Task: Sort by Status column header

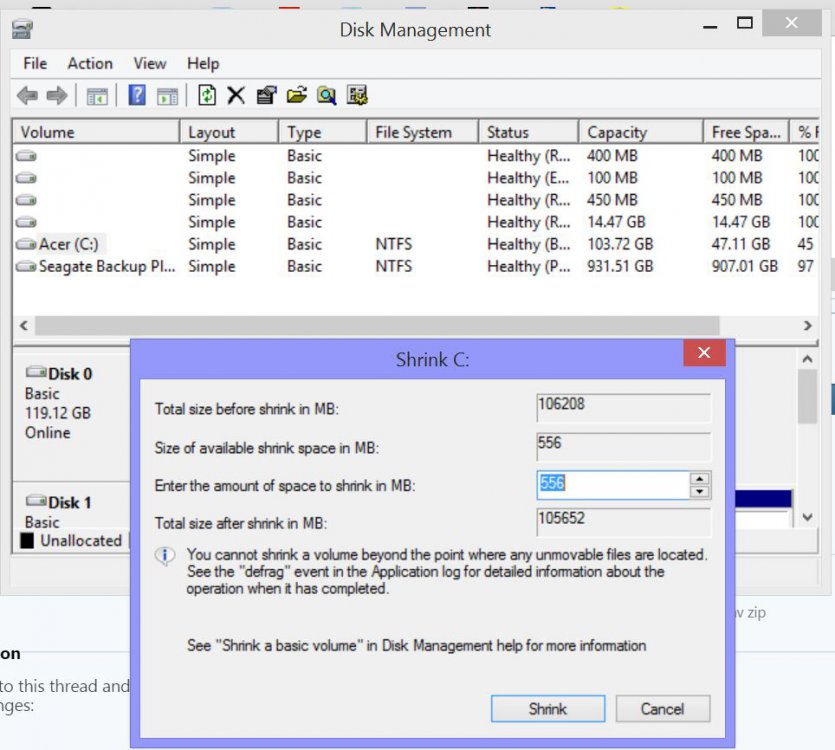Action: tap(529, 132)
